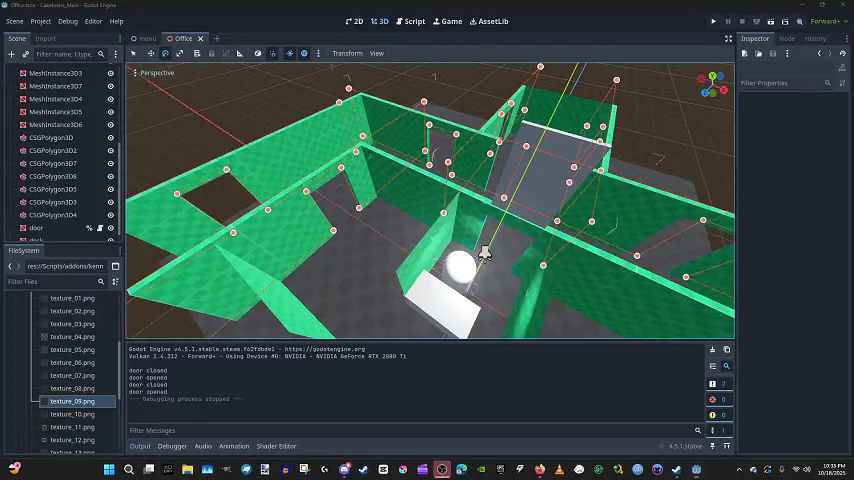Viewport: 854px width, 480px height.
Task: Open the Project menu
Action: [x=40, y=21]
